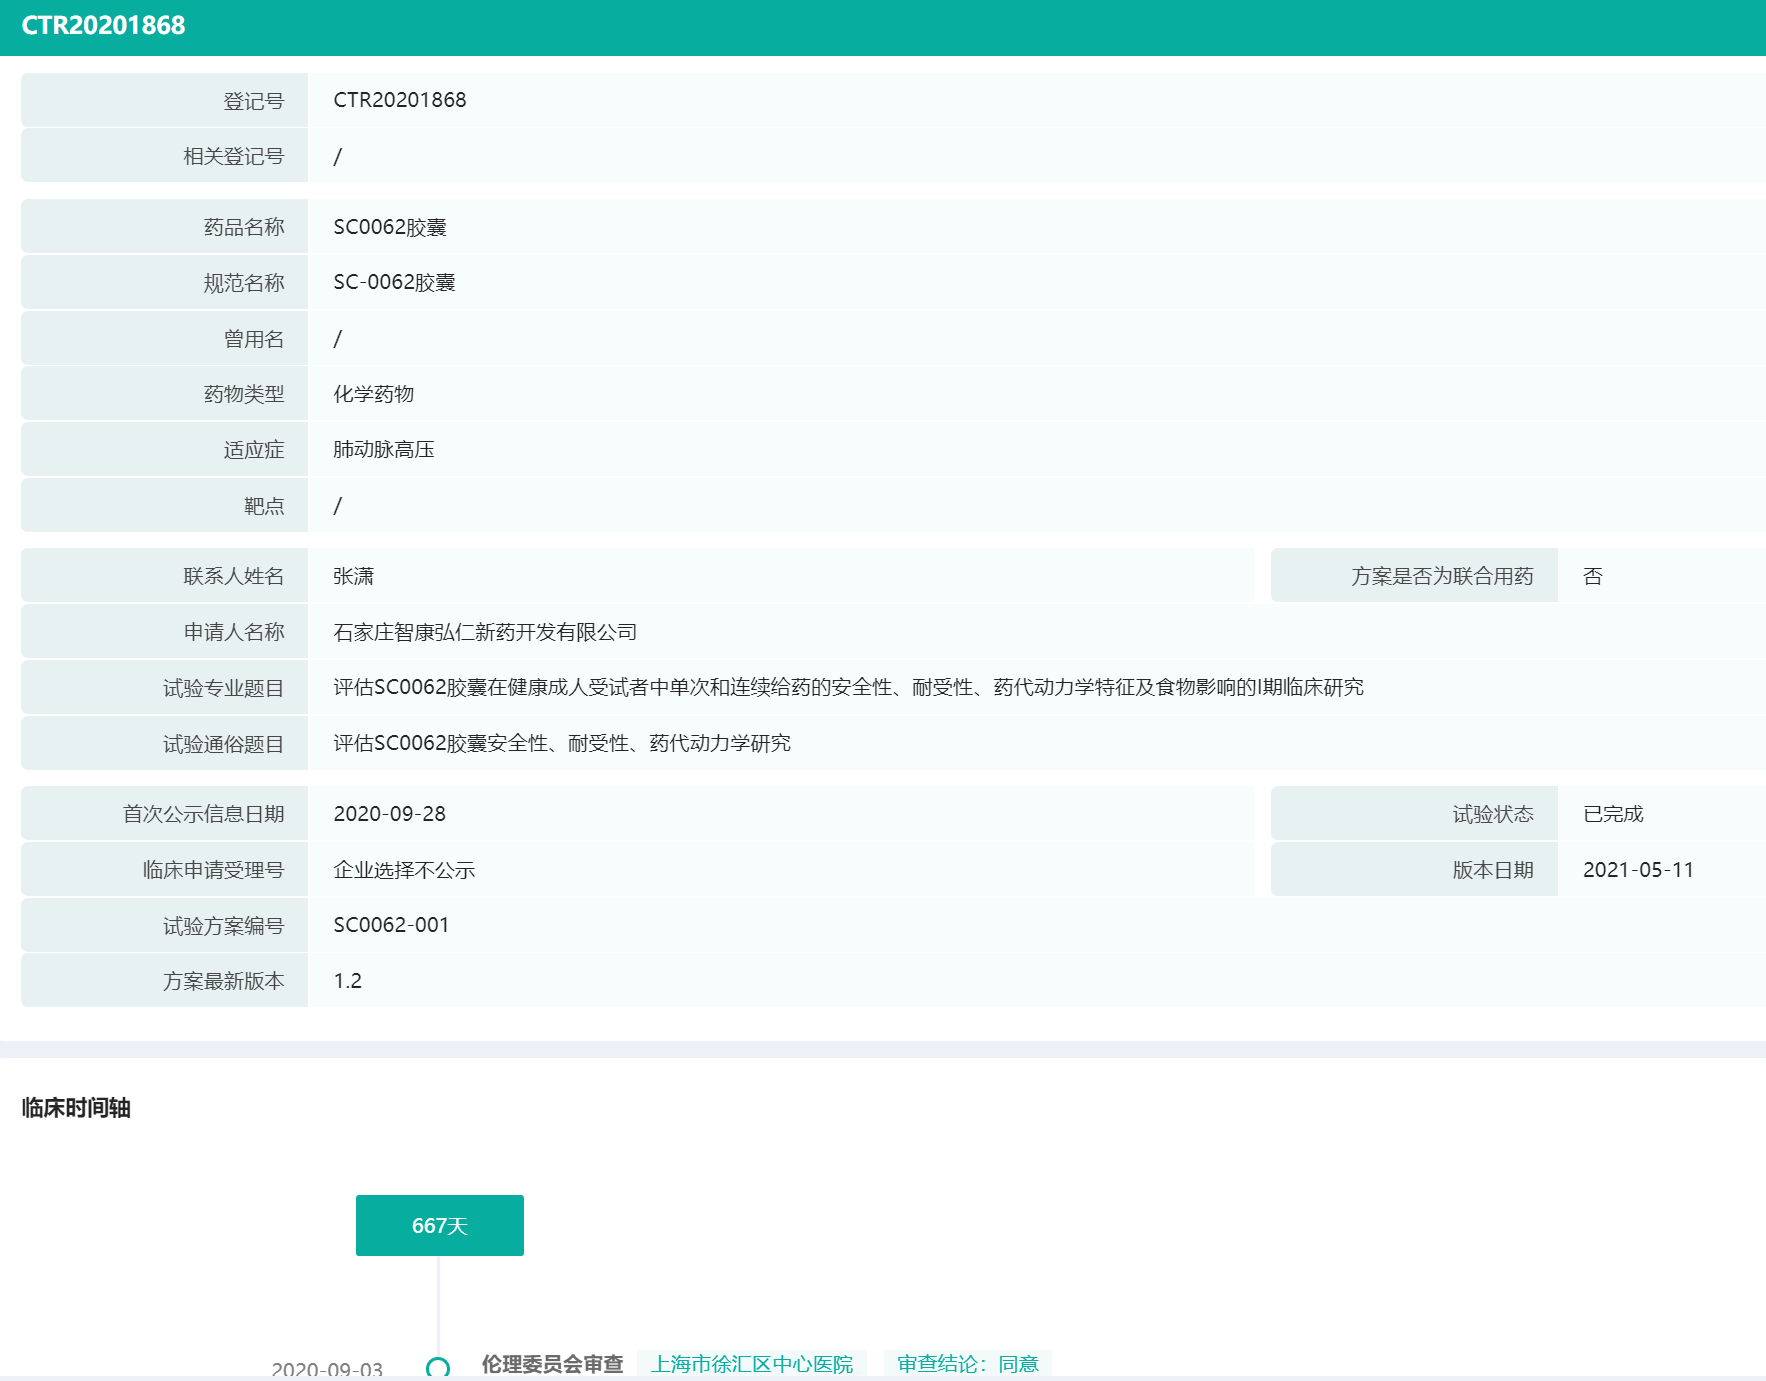Screen dimensions: 1766x1381
Task: Click the 试验通俗题目 value text
Action: coord(561,743)
